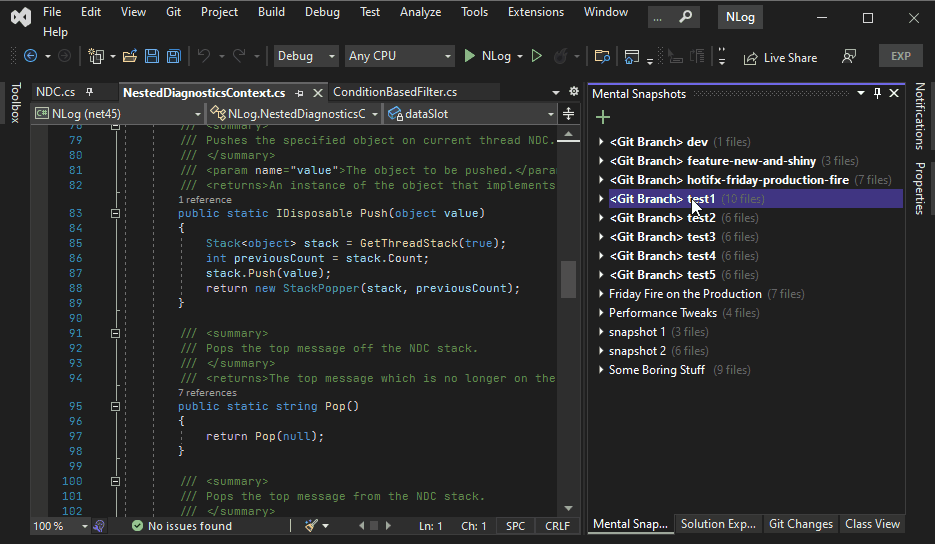Toggle SPC whitespace indicator in status bar
935x544 pixels.
click(x=515, y=526)
